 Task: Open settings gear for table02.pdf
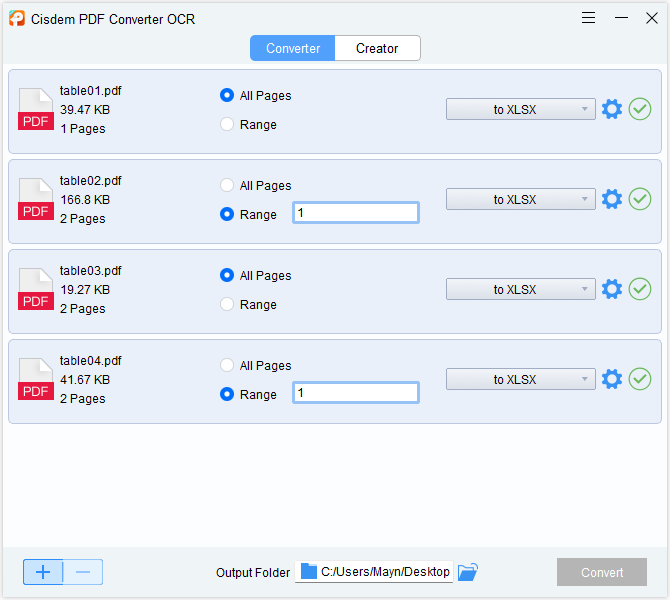click(612, 199)
